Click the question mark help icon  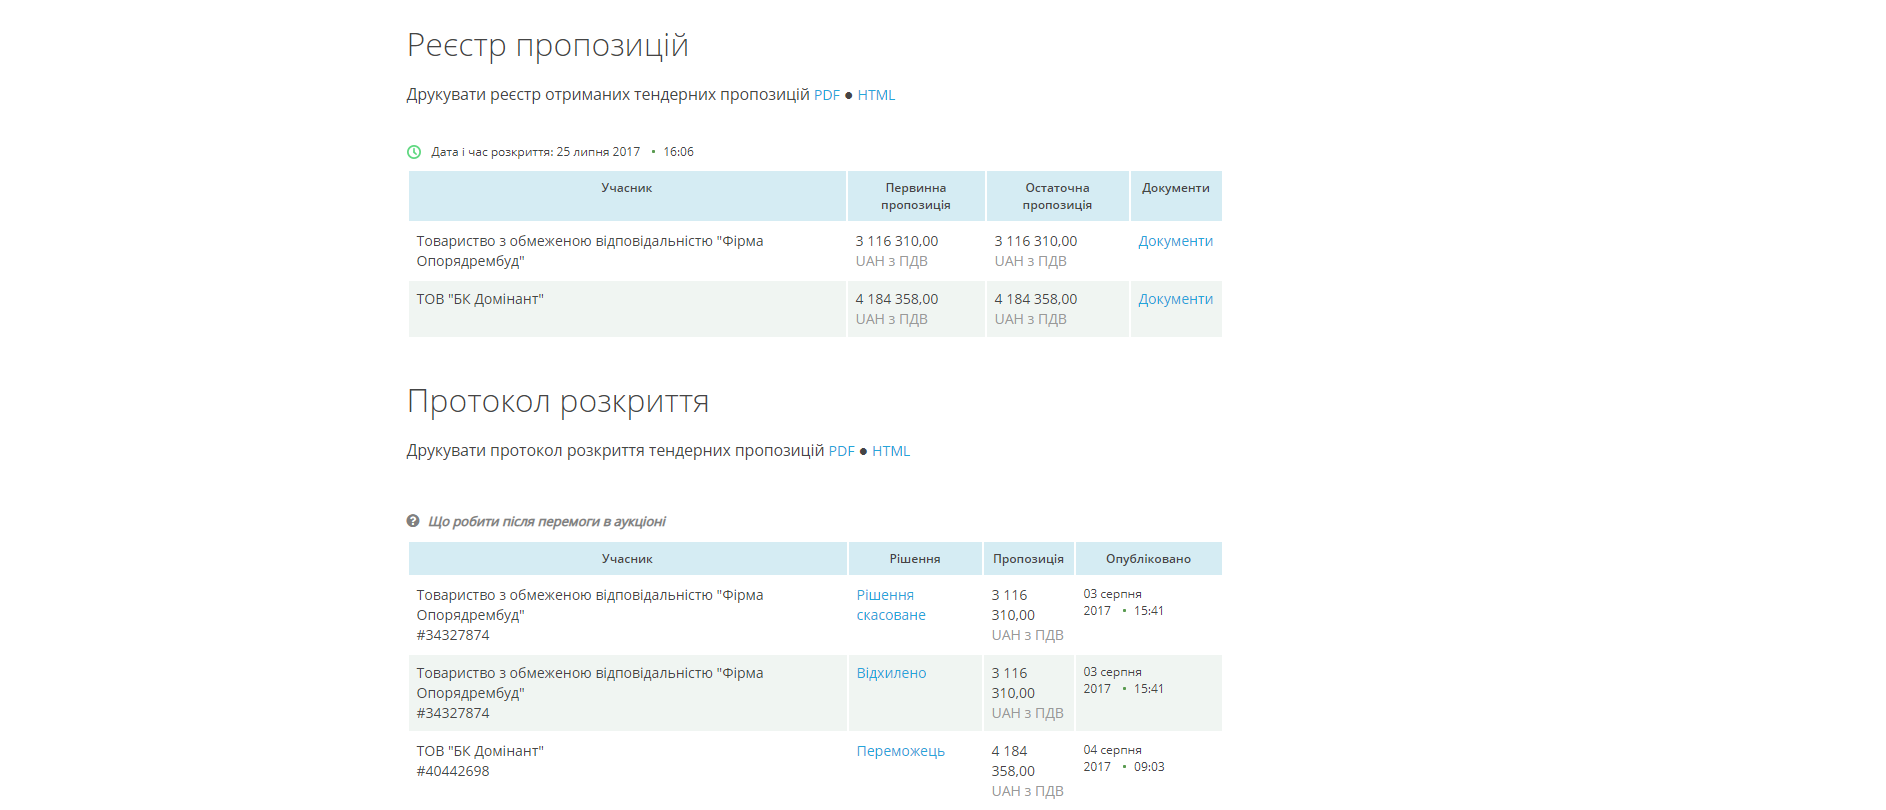click(413, 521)
